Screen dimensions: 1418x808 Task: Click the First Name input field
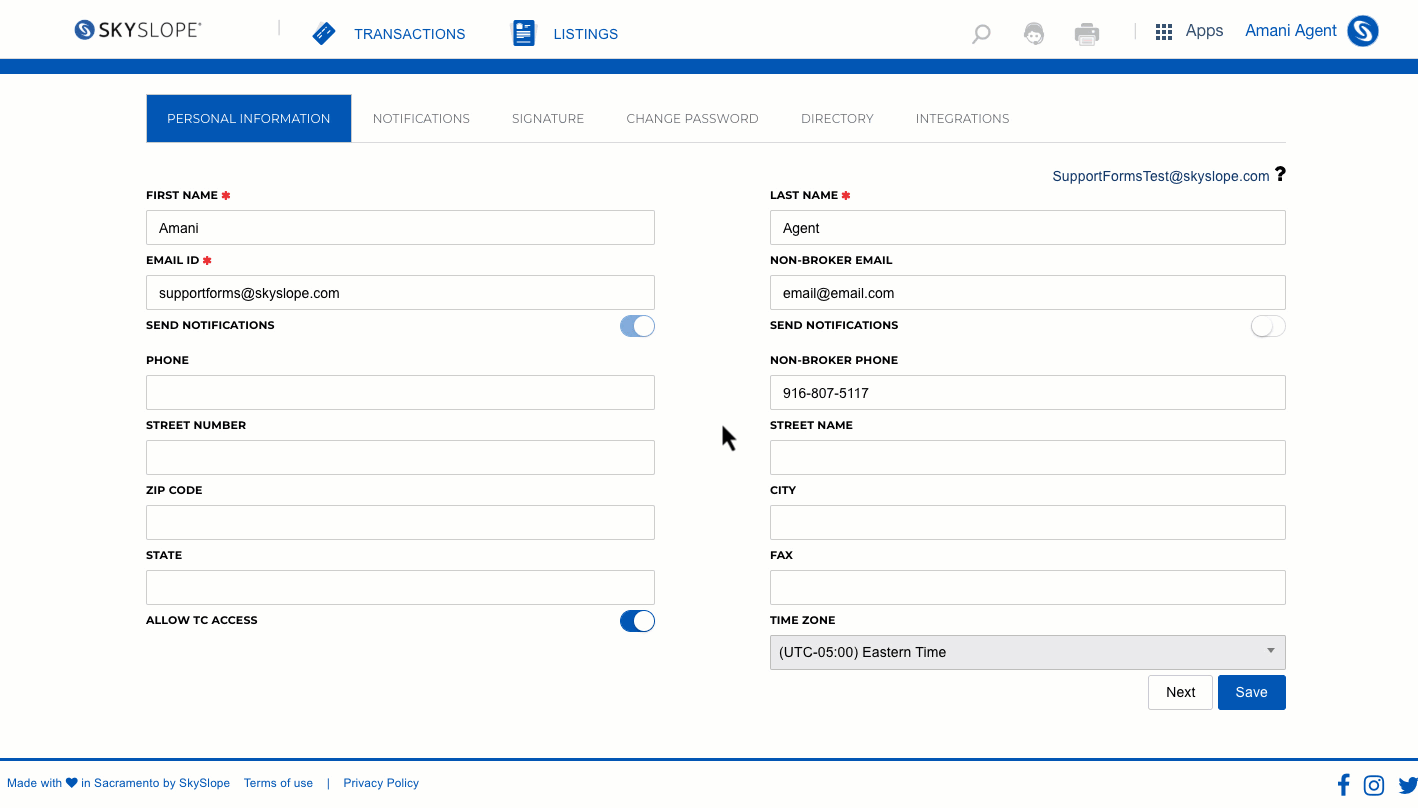click(x=400, y=227)
